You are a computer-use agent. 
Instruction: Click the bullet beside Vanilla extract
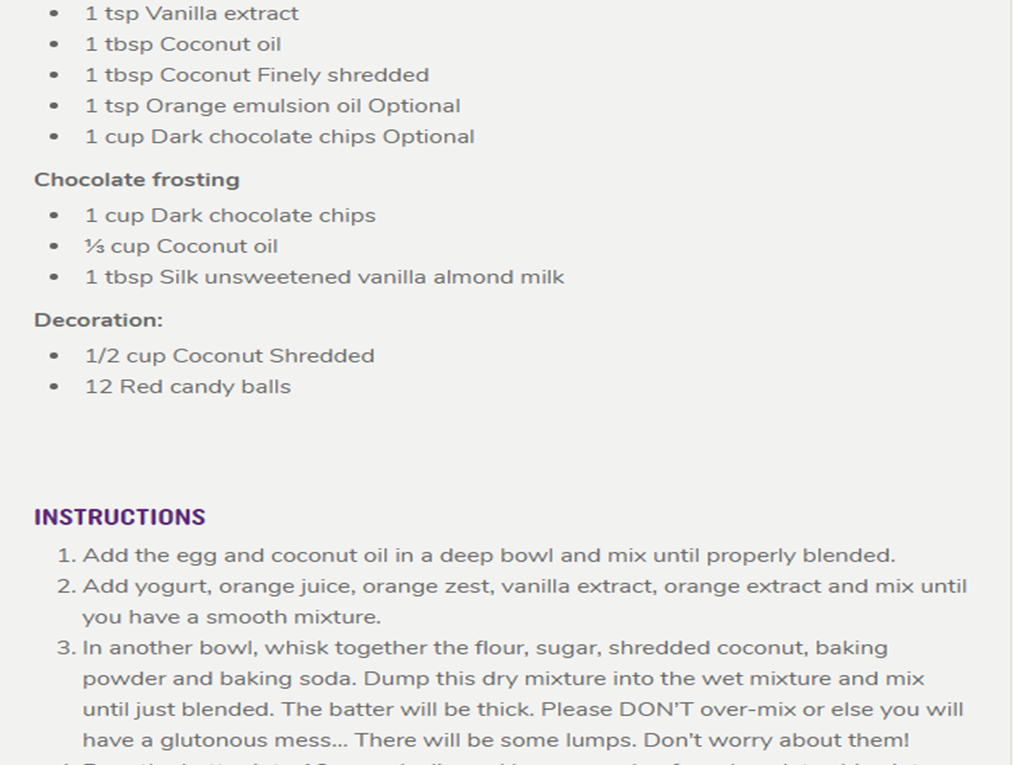click(54, 14)
